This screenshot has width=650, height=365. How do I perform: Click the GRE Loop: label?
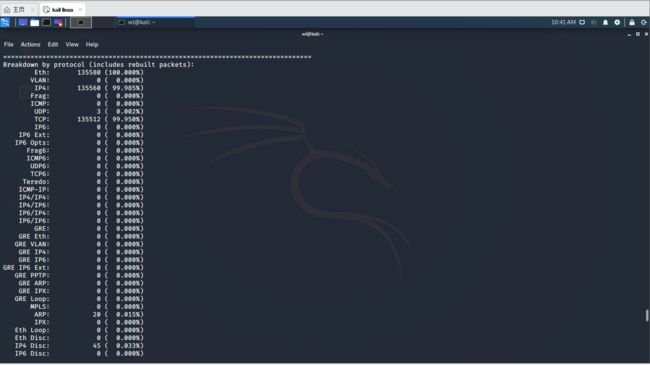[32, 299]
